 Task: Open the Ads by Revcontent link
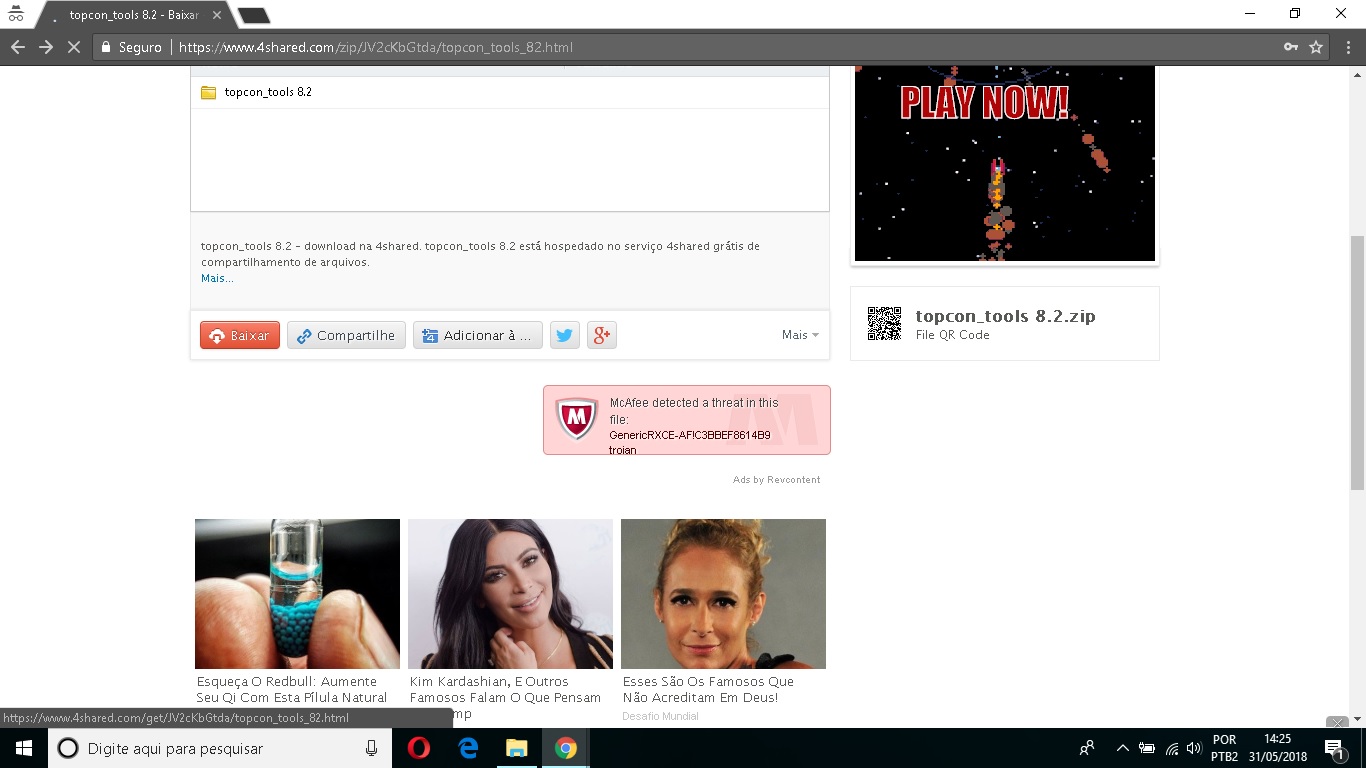776,480
